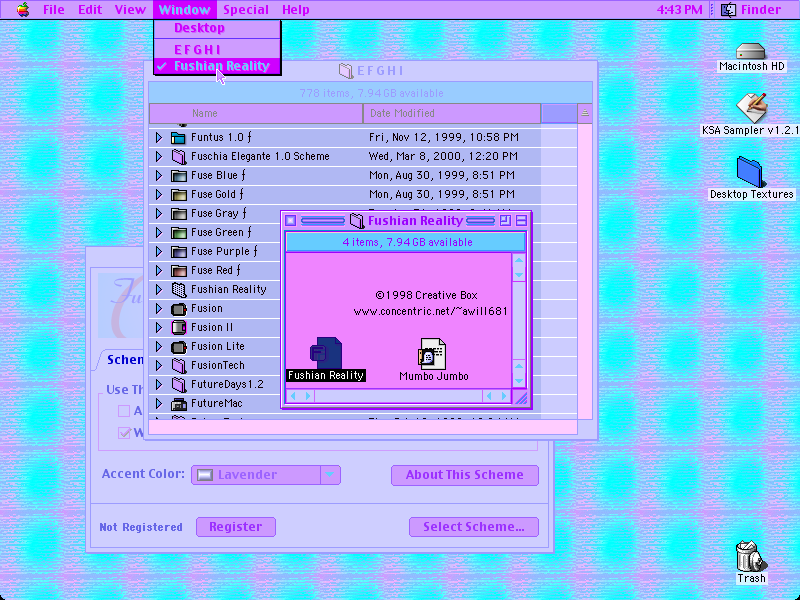Tick the unchecked checkbox in the Kaleidoscope window
Viewport: 800px width, 600px height.
coord(124,411)
